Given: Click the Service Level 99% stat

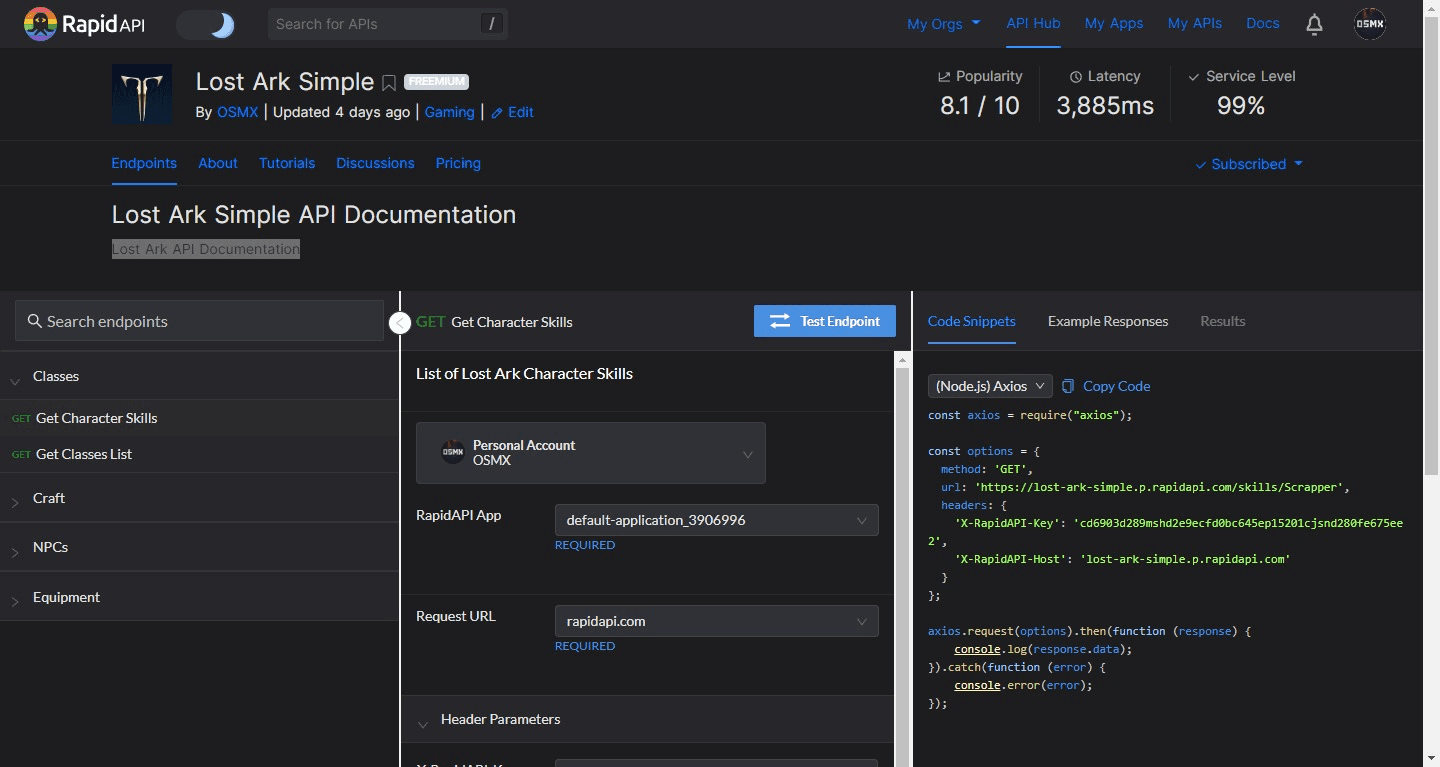Looking at the screenshot, I should [x=1241, y=94].
